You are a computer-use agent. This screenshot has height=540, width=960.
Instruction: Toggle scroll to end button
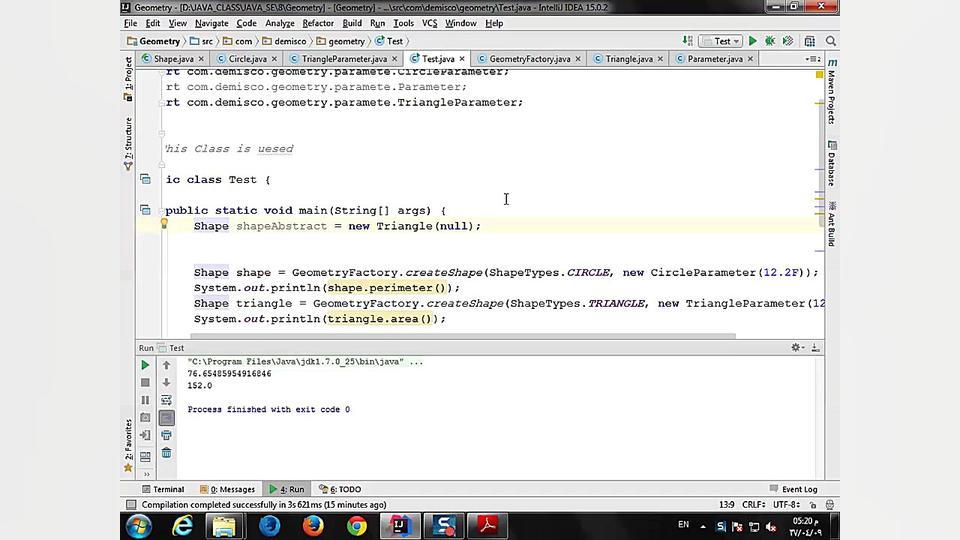click(167, 418)
